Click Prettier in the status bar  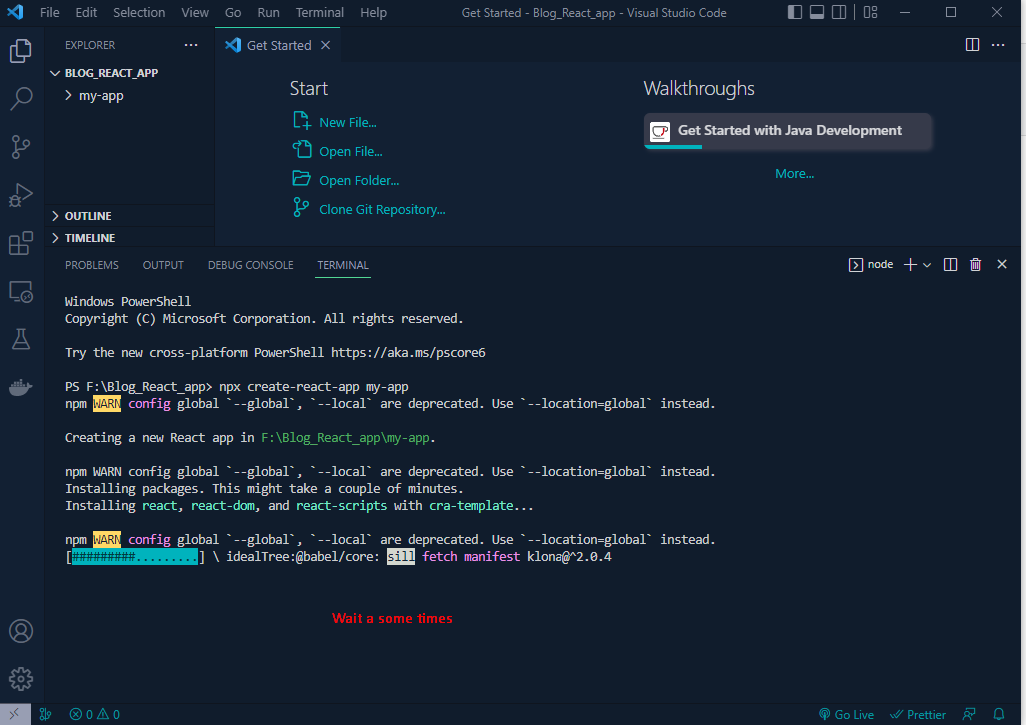(918, 715)
